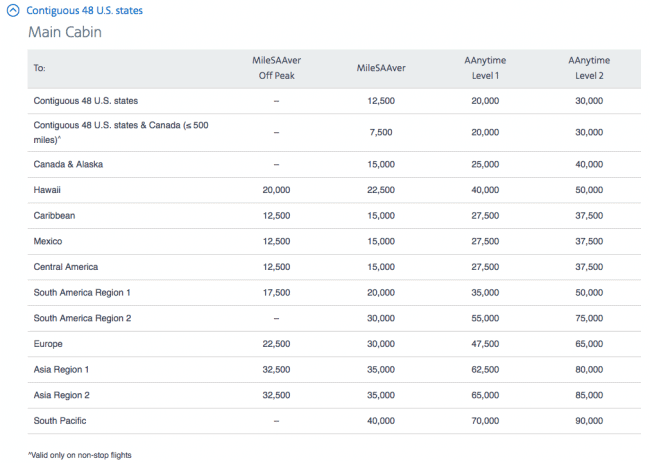Image resolution: width=650 pixels, height=463 pixels.
Task: Select the Hawaii row label
Action: (x=48, y=189)
